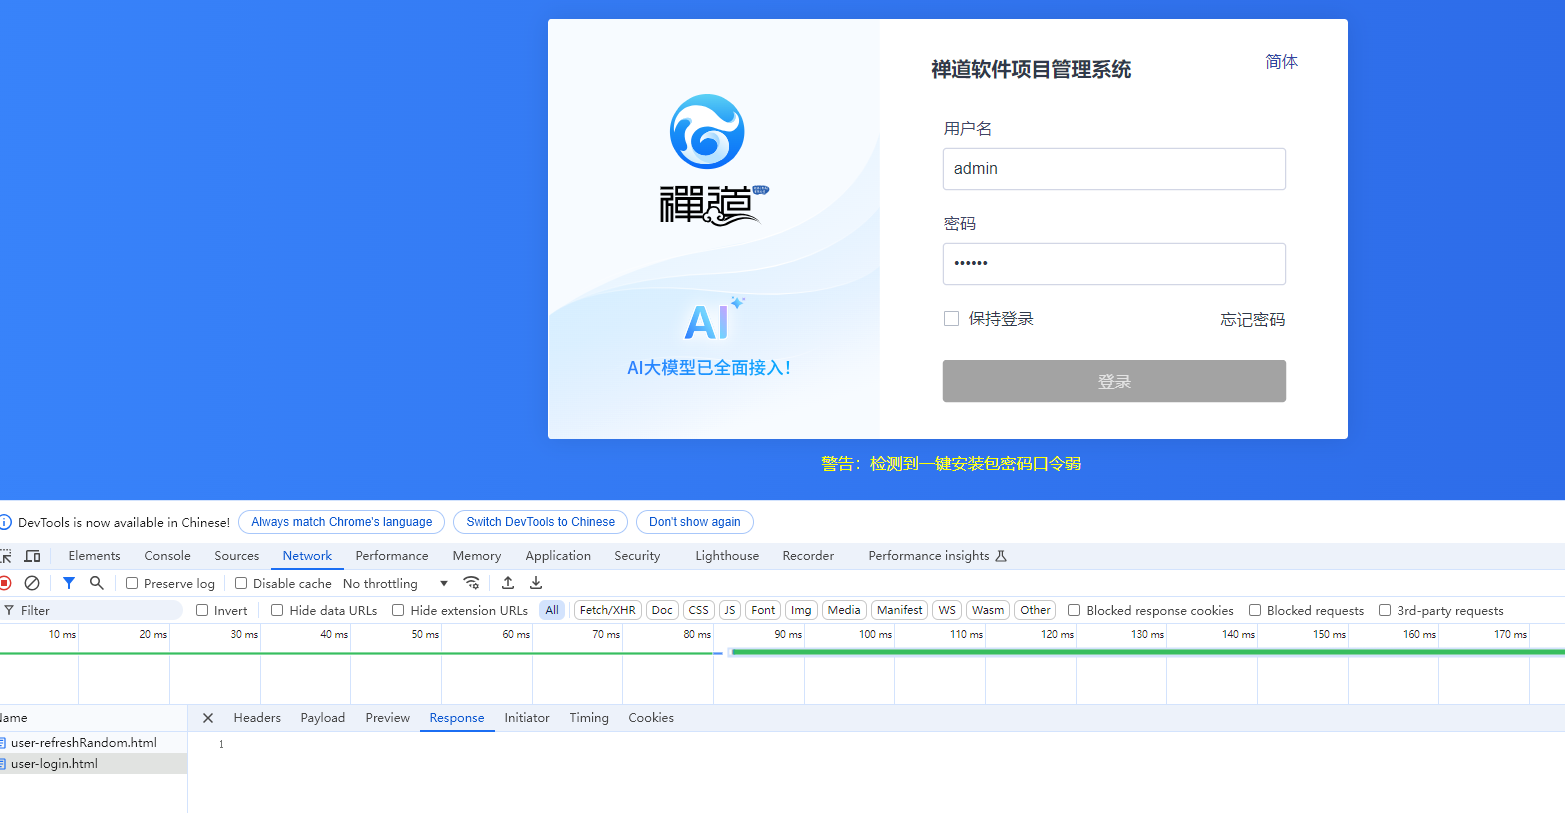Toggle the Invert filter checkbox
This screenshot has height=813, width=1565.
coord(202,610)
